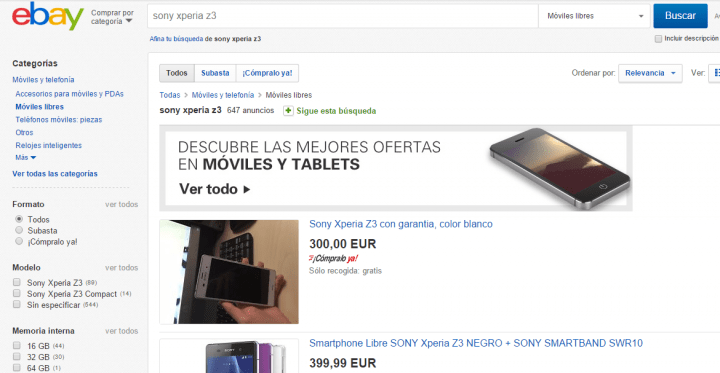Check the 32 GB memory checkbox

[x=17, y=356]
